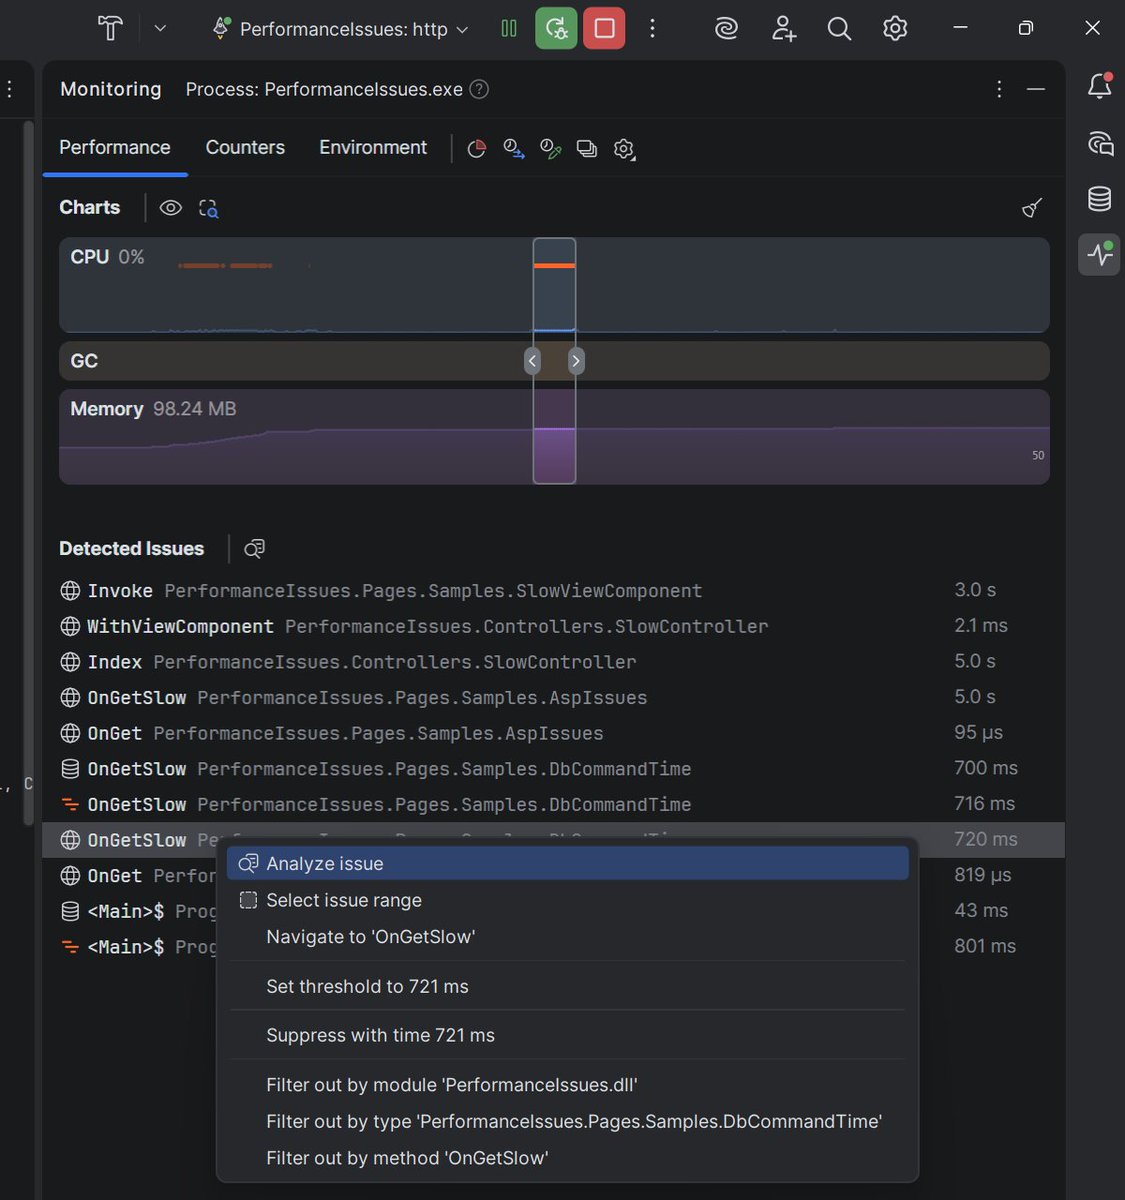The width and height of the screenshot is (1125, 1200).
Task: Expand the dropdown arrow beside the hammer icon
Action: (160, 29)
